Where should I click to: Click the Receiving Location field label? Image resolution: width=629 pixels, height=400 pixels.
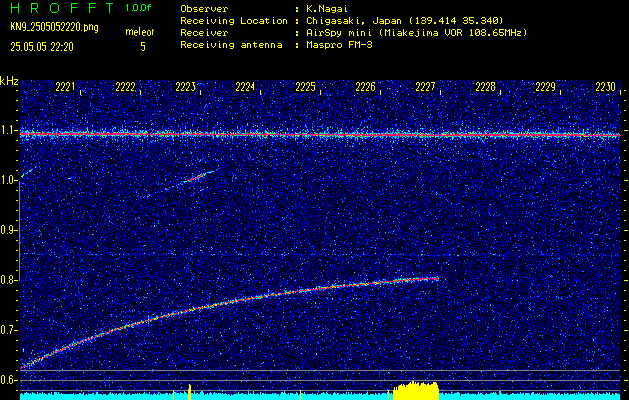[234, 20]
